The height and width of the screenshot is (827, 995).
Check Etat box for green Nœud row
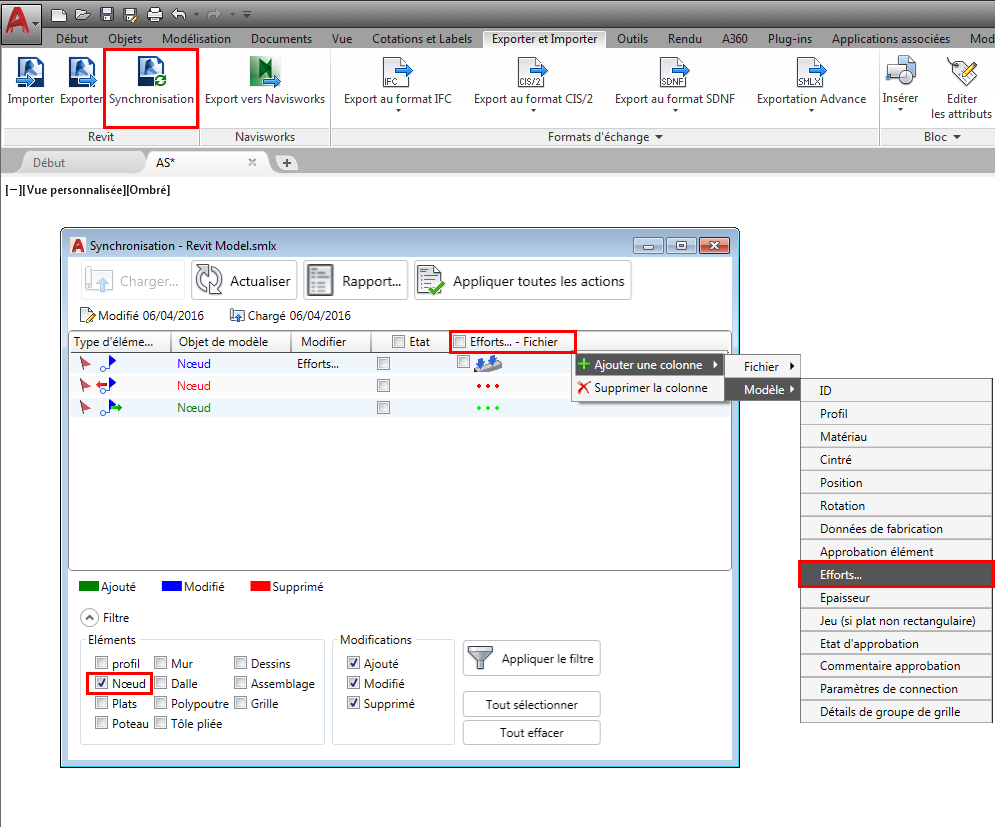coord(383,407)
